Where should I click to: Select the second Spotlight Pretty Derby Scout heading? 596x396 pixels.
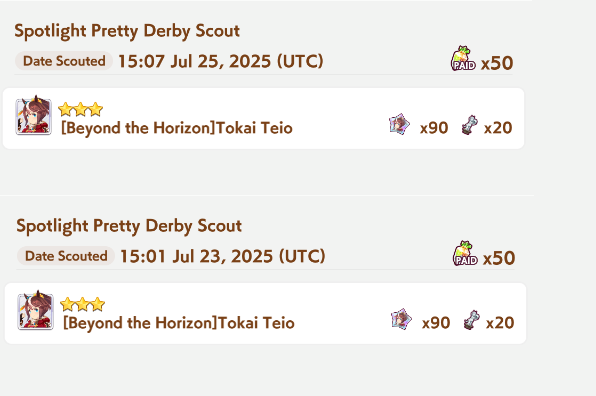(x=129, y=226)
